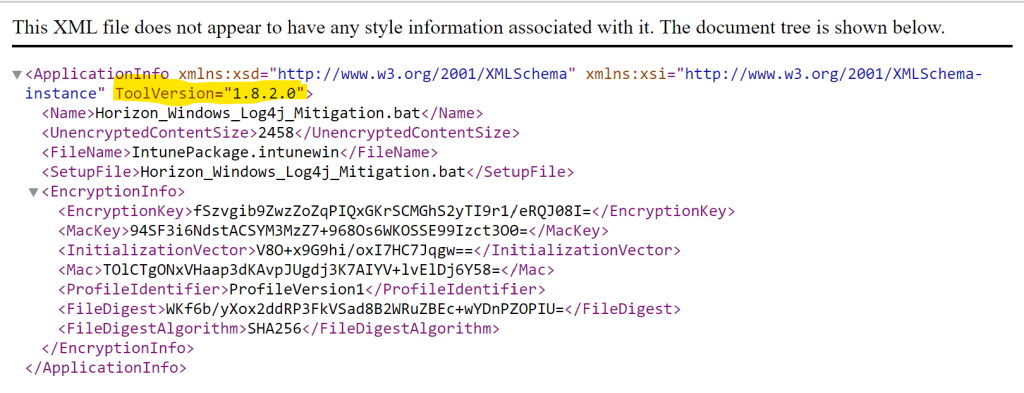
Task: Click the closing </ApplicationInfo> tag
Action: (x=106, y=368)
